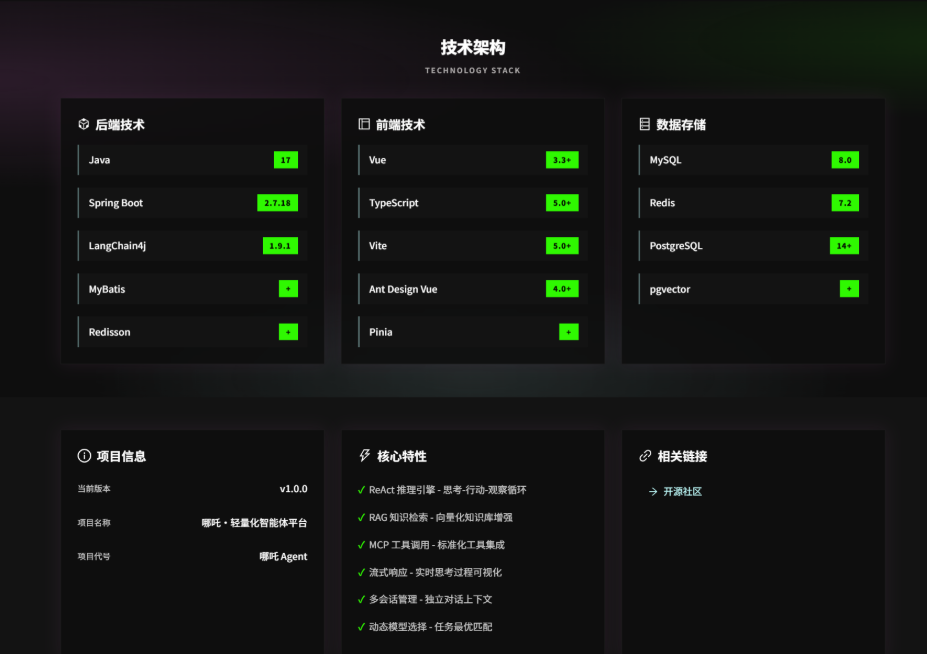Click the 技术架构 page heading

coord(472,47)
